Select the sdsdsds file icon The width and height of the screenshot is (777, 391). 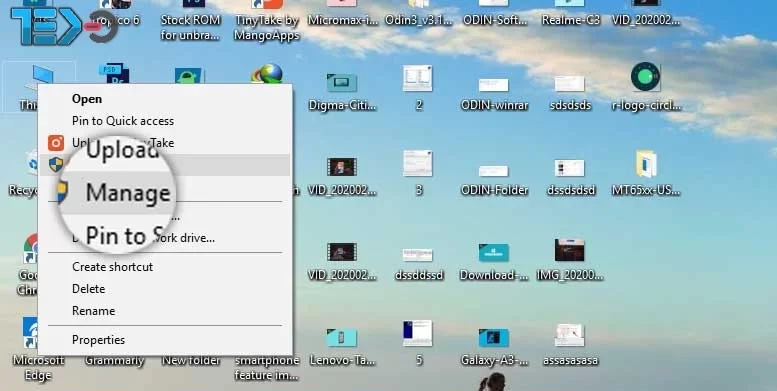tap(570, 84)
